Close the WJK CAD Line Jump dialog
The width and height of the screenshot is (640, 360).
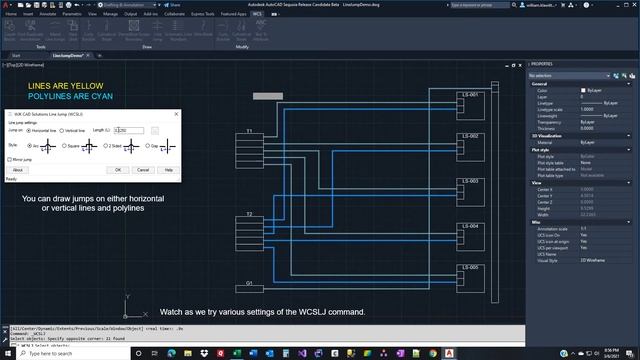(x=176, y=114)
